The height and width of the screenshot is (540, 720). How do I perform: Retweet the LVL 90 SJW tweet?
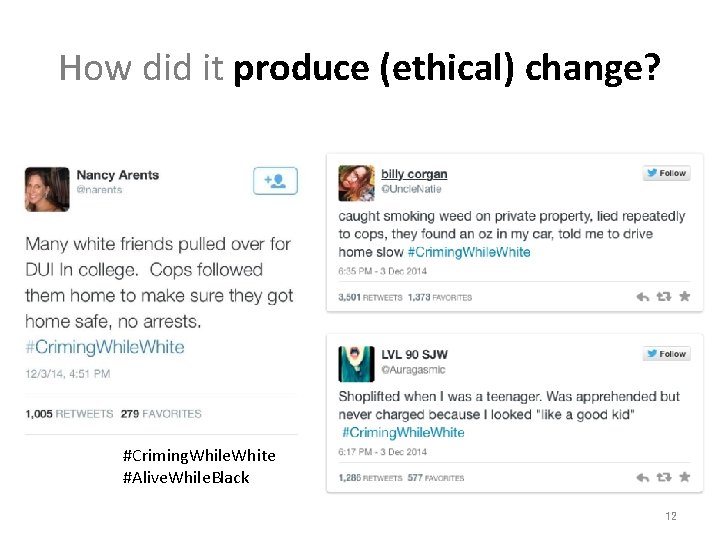click(664, 478)
